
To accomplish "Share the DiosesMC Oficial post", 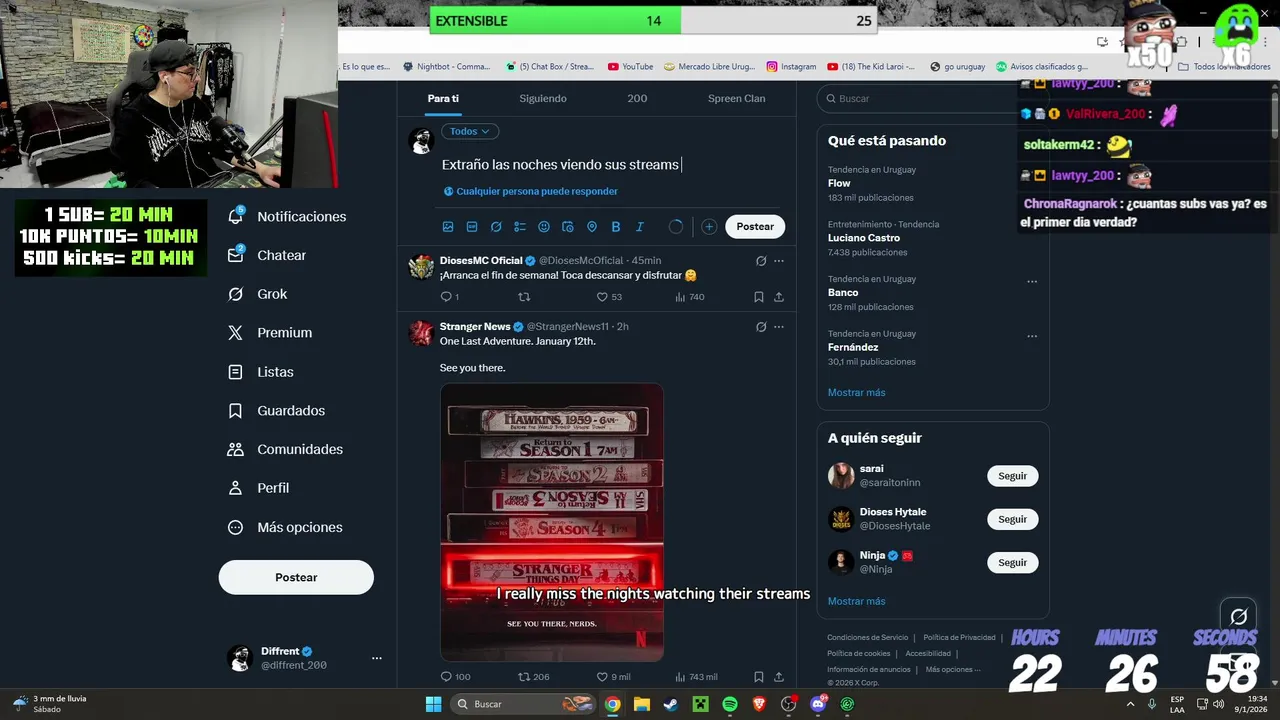I will coord(779,297).
